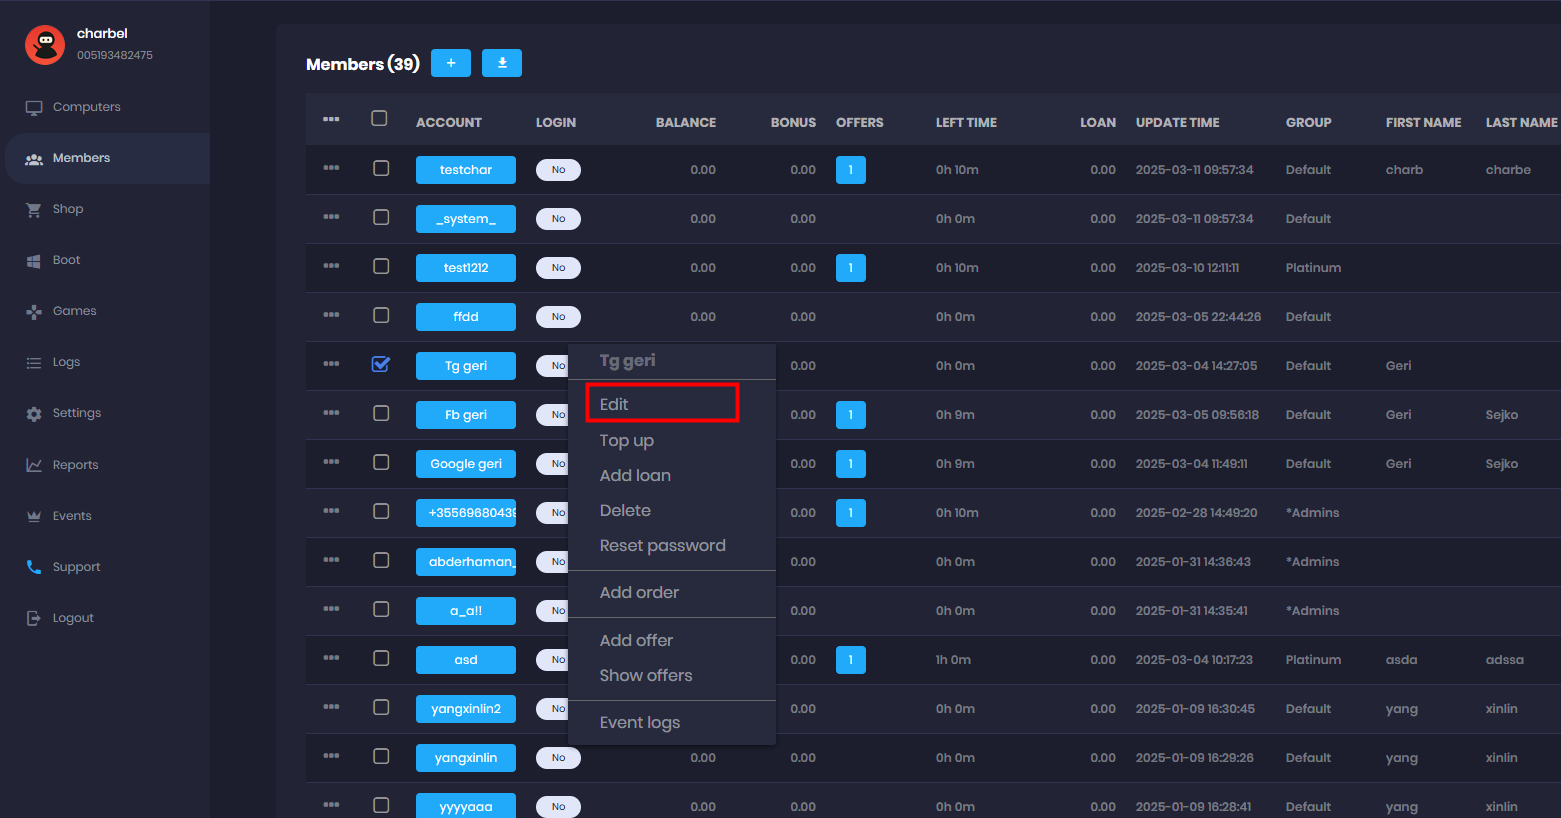Click the Google geri account button

tap(466, 464)
